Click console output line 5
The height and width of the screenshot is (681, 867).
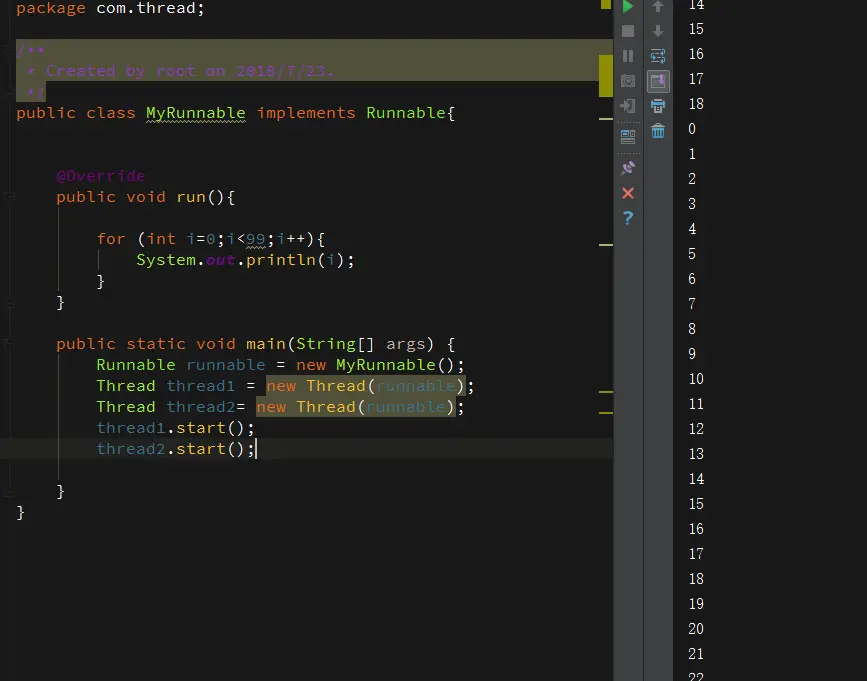coord(692,254)
